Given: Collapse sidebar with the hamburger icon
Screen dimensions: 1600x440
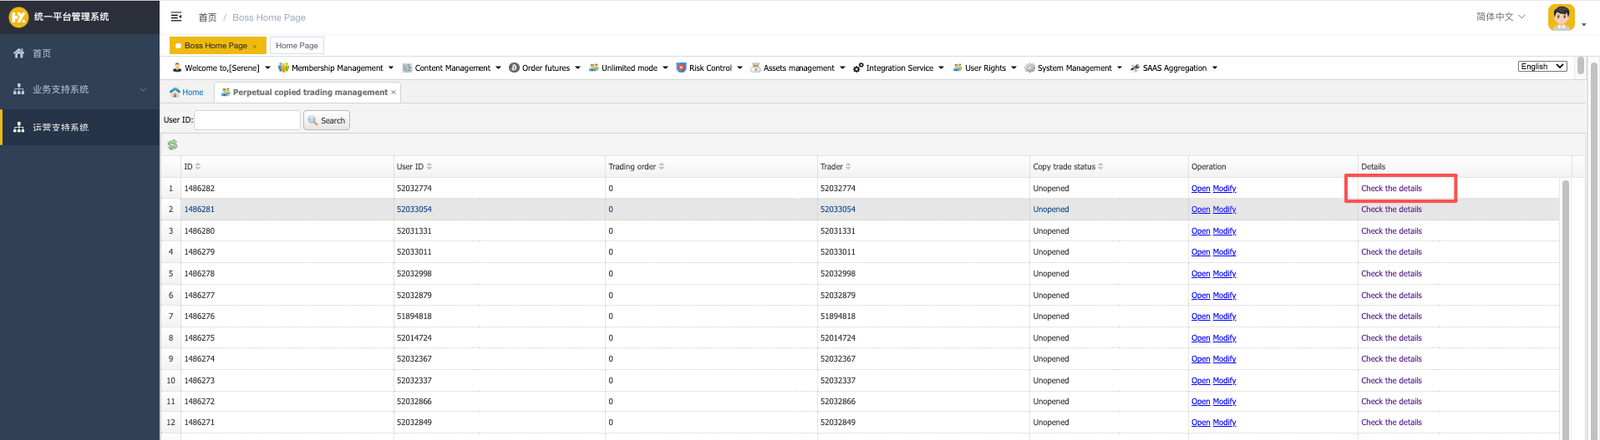Looking at the screenshot, I should click(176, 17).
